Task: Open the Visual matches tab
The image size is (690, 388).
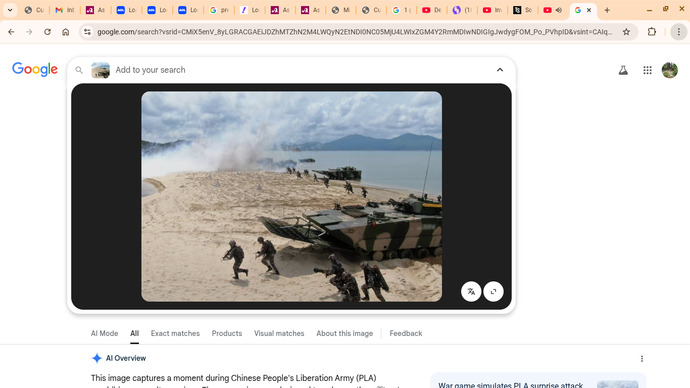Action: [x=279, y=333]
